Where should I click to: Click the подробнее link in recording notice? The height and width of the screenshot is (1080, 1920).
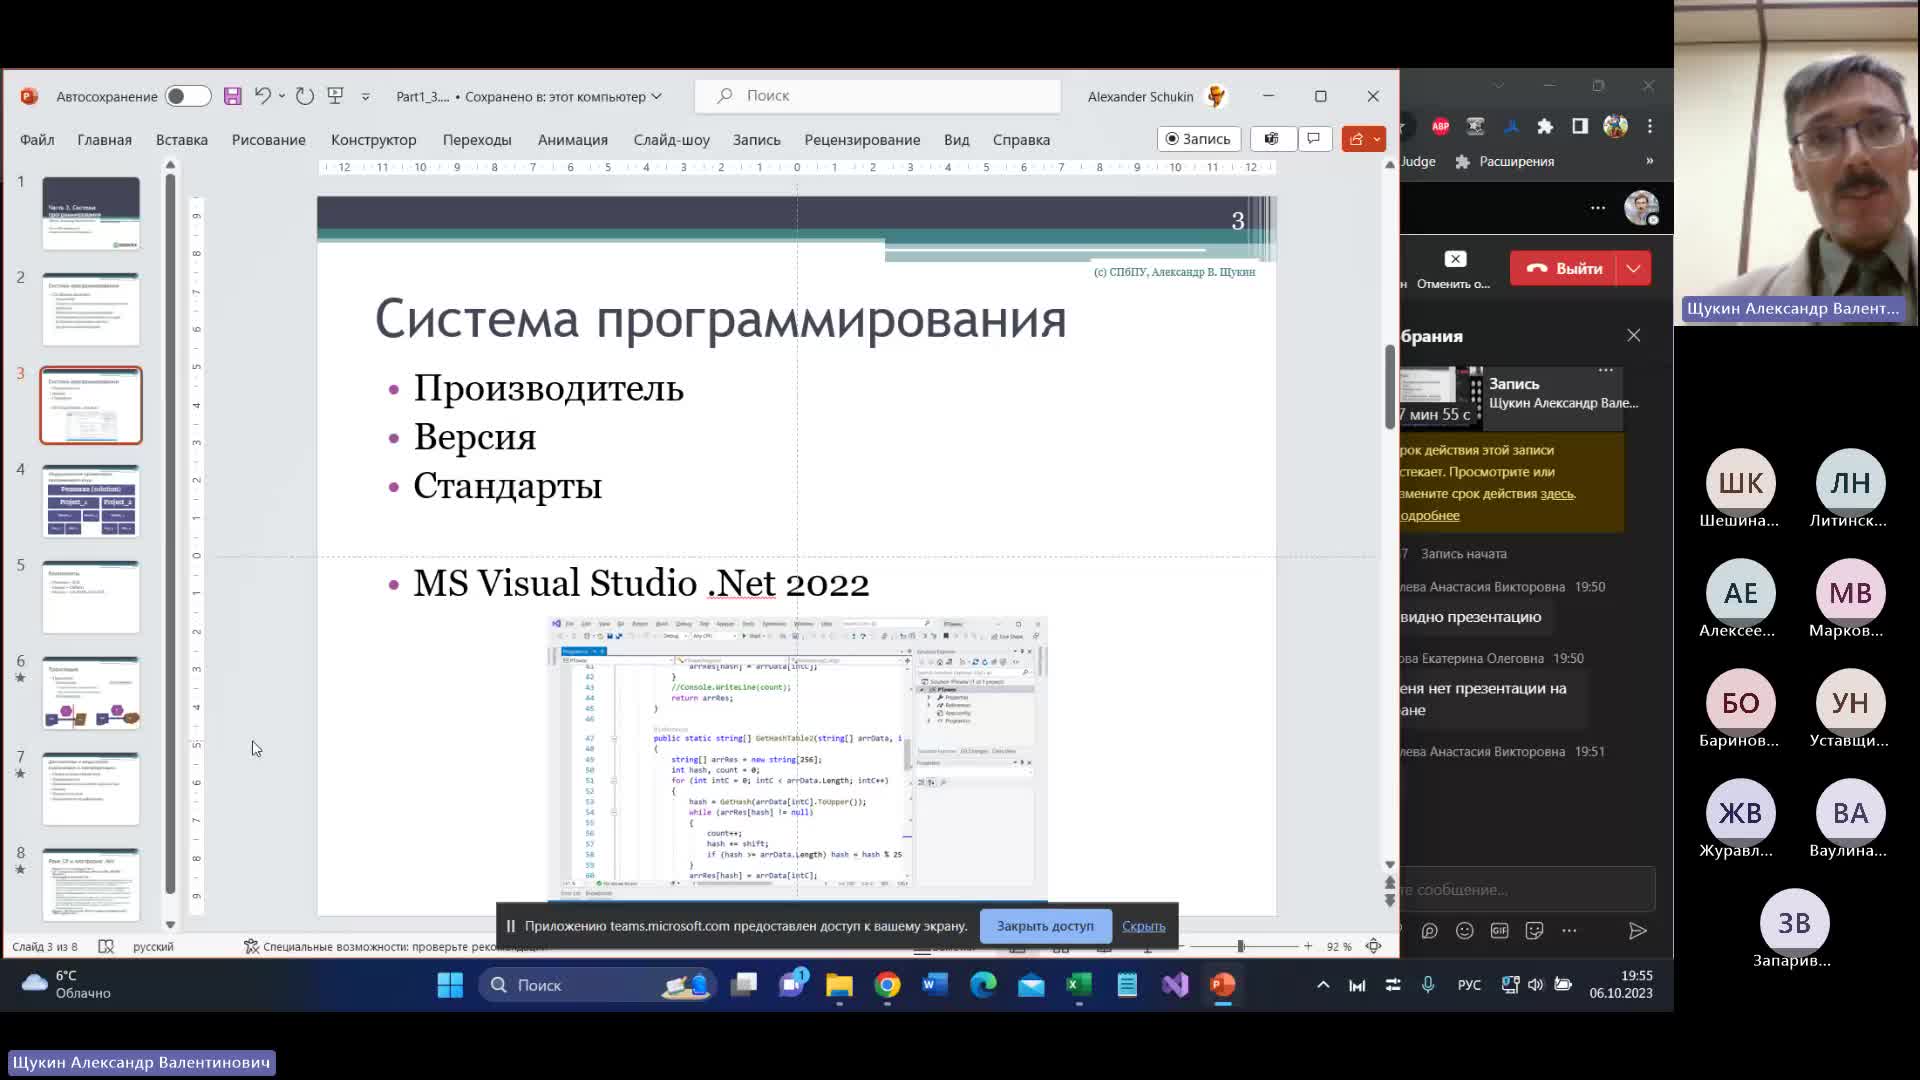coord(1430,516)
